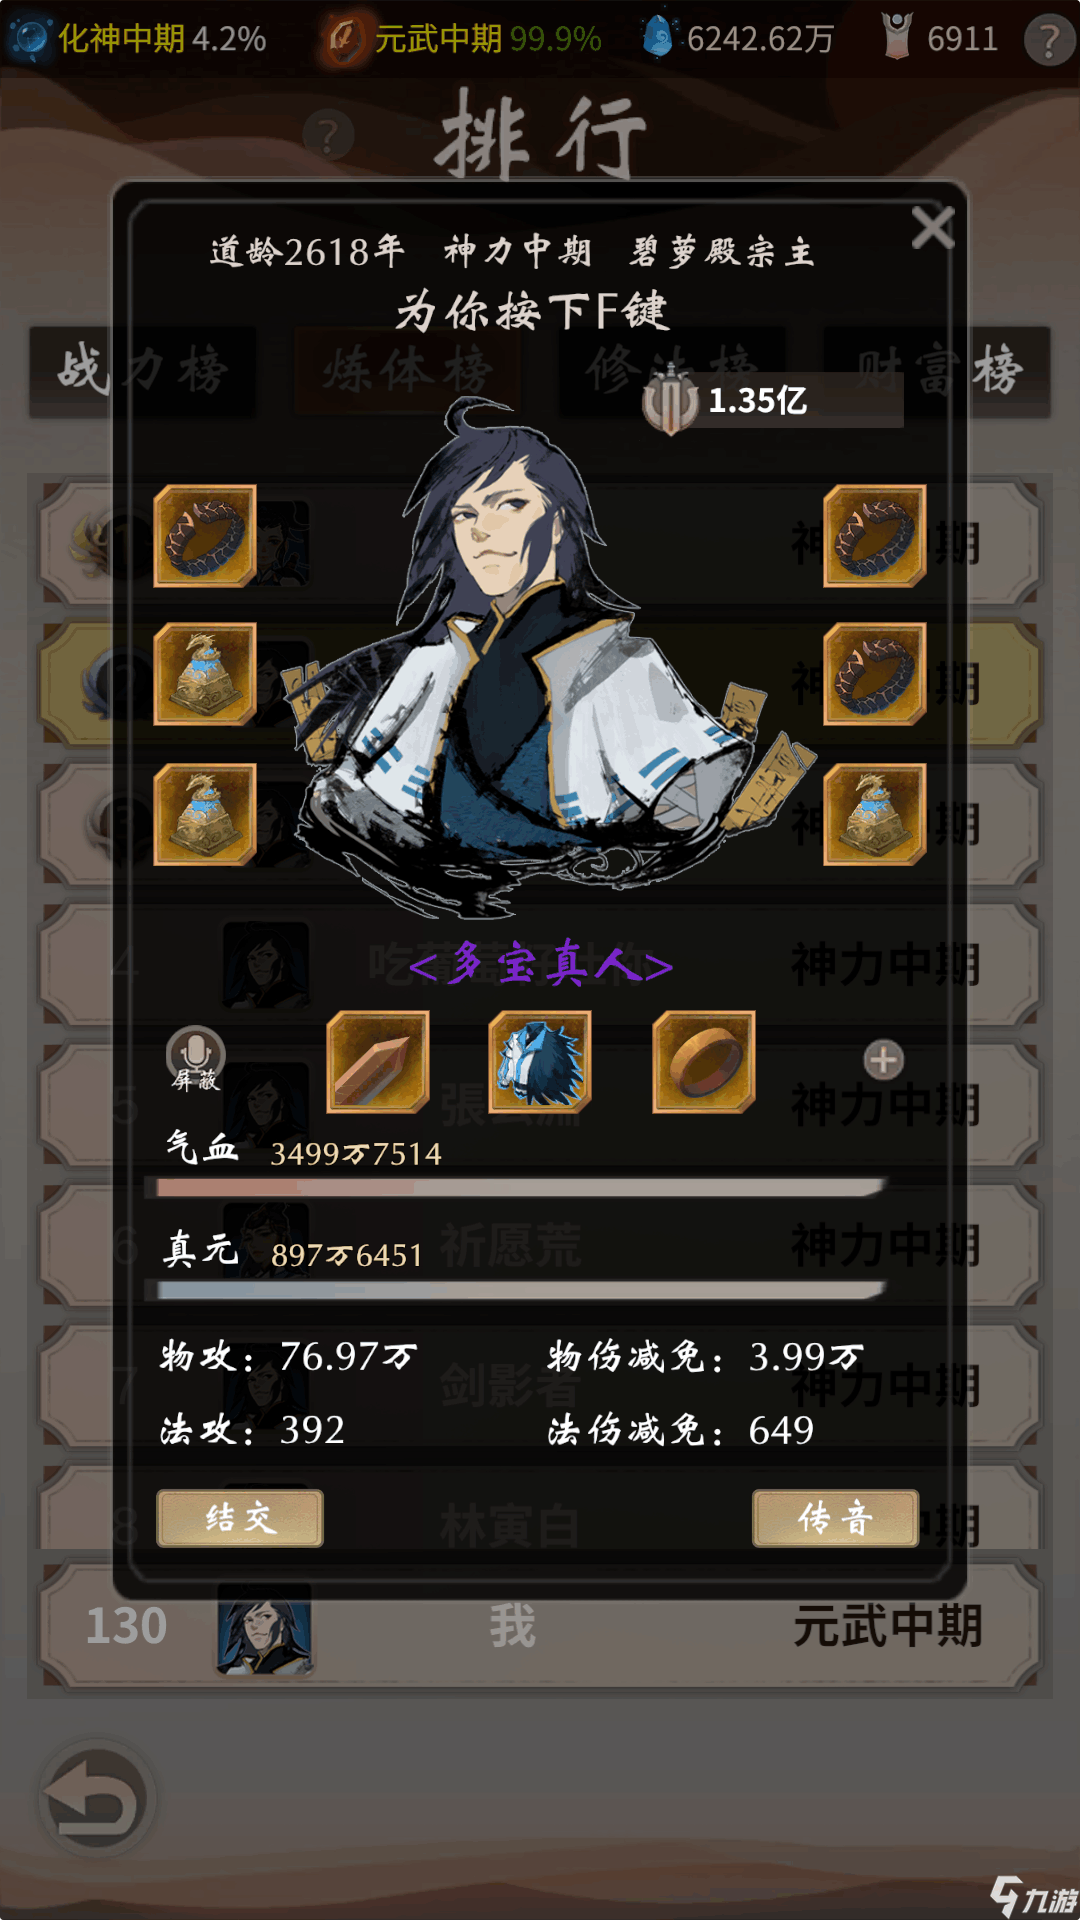
Task: Select my rank 130 avatar row
Action: coord(540,1626)
